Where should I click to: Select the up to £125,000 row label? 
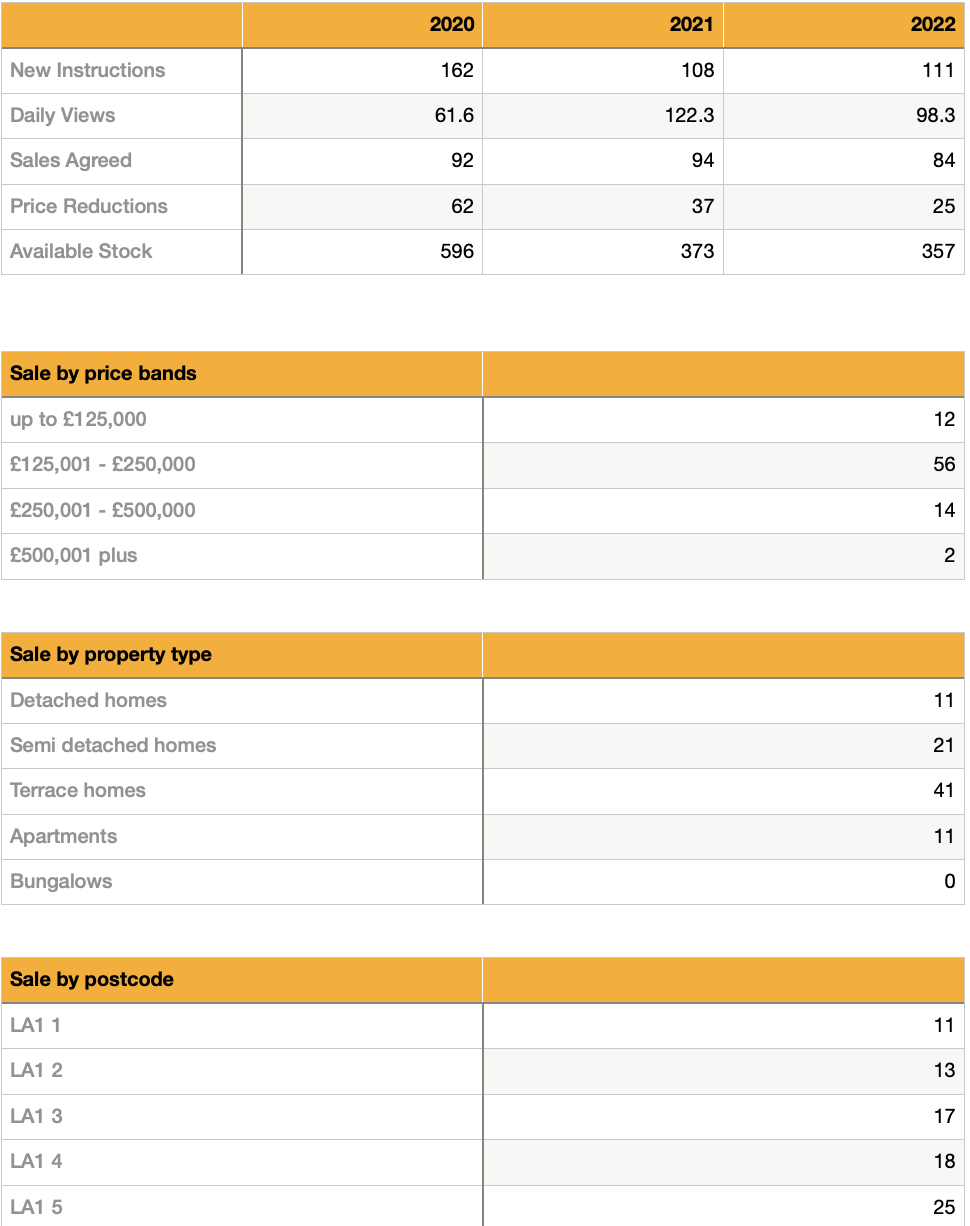78,419
